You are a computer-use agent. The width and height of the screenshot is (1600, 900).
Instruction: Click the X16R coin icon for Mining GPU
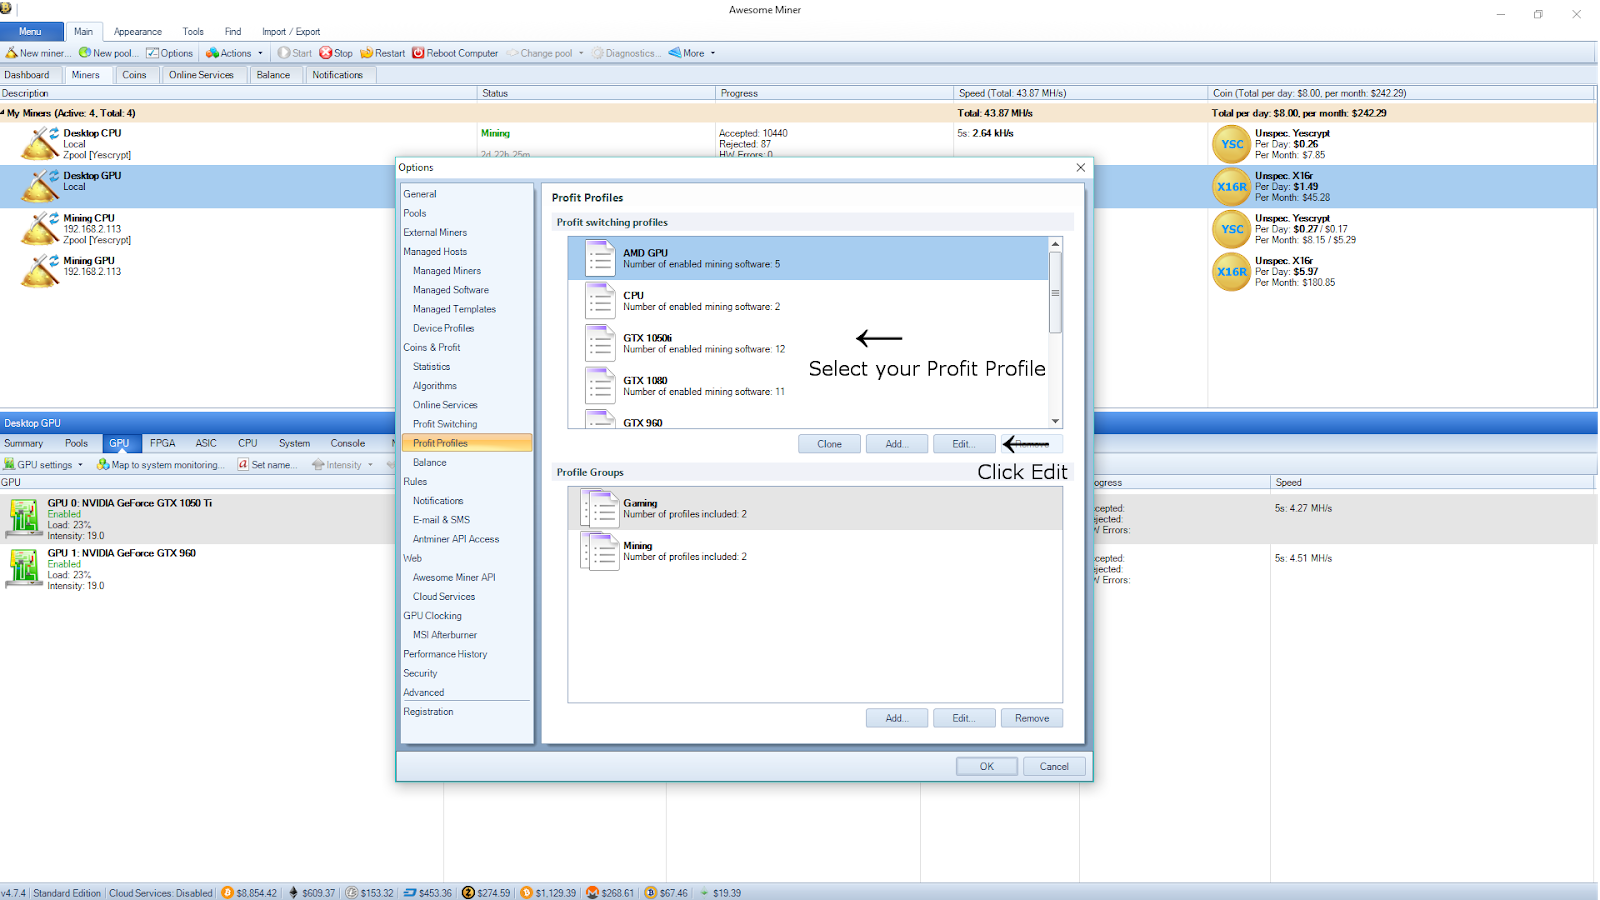1232,271
